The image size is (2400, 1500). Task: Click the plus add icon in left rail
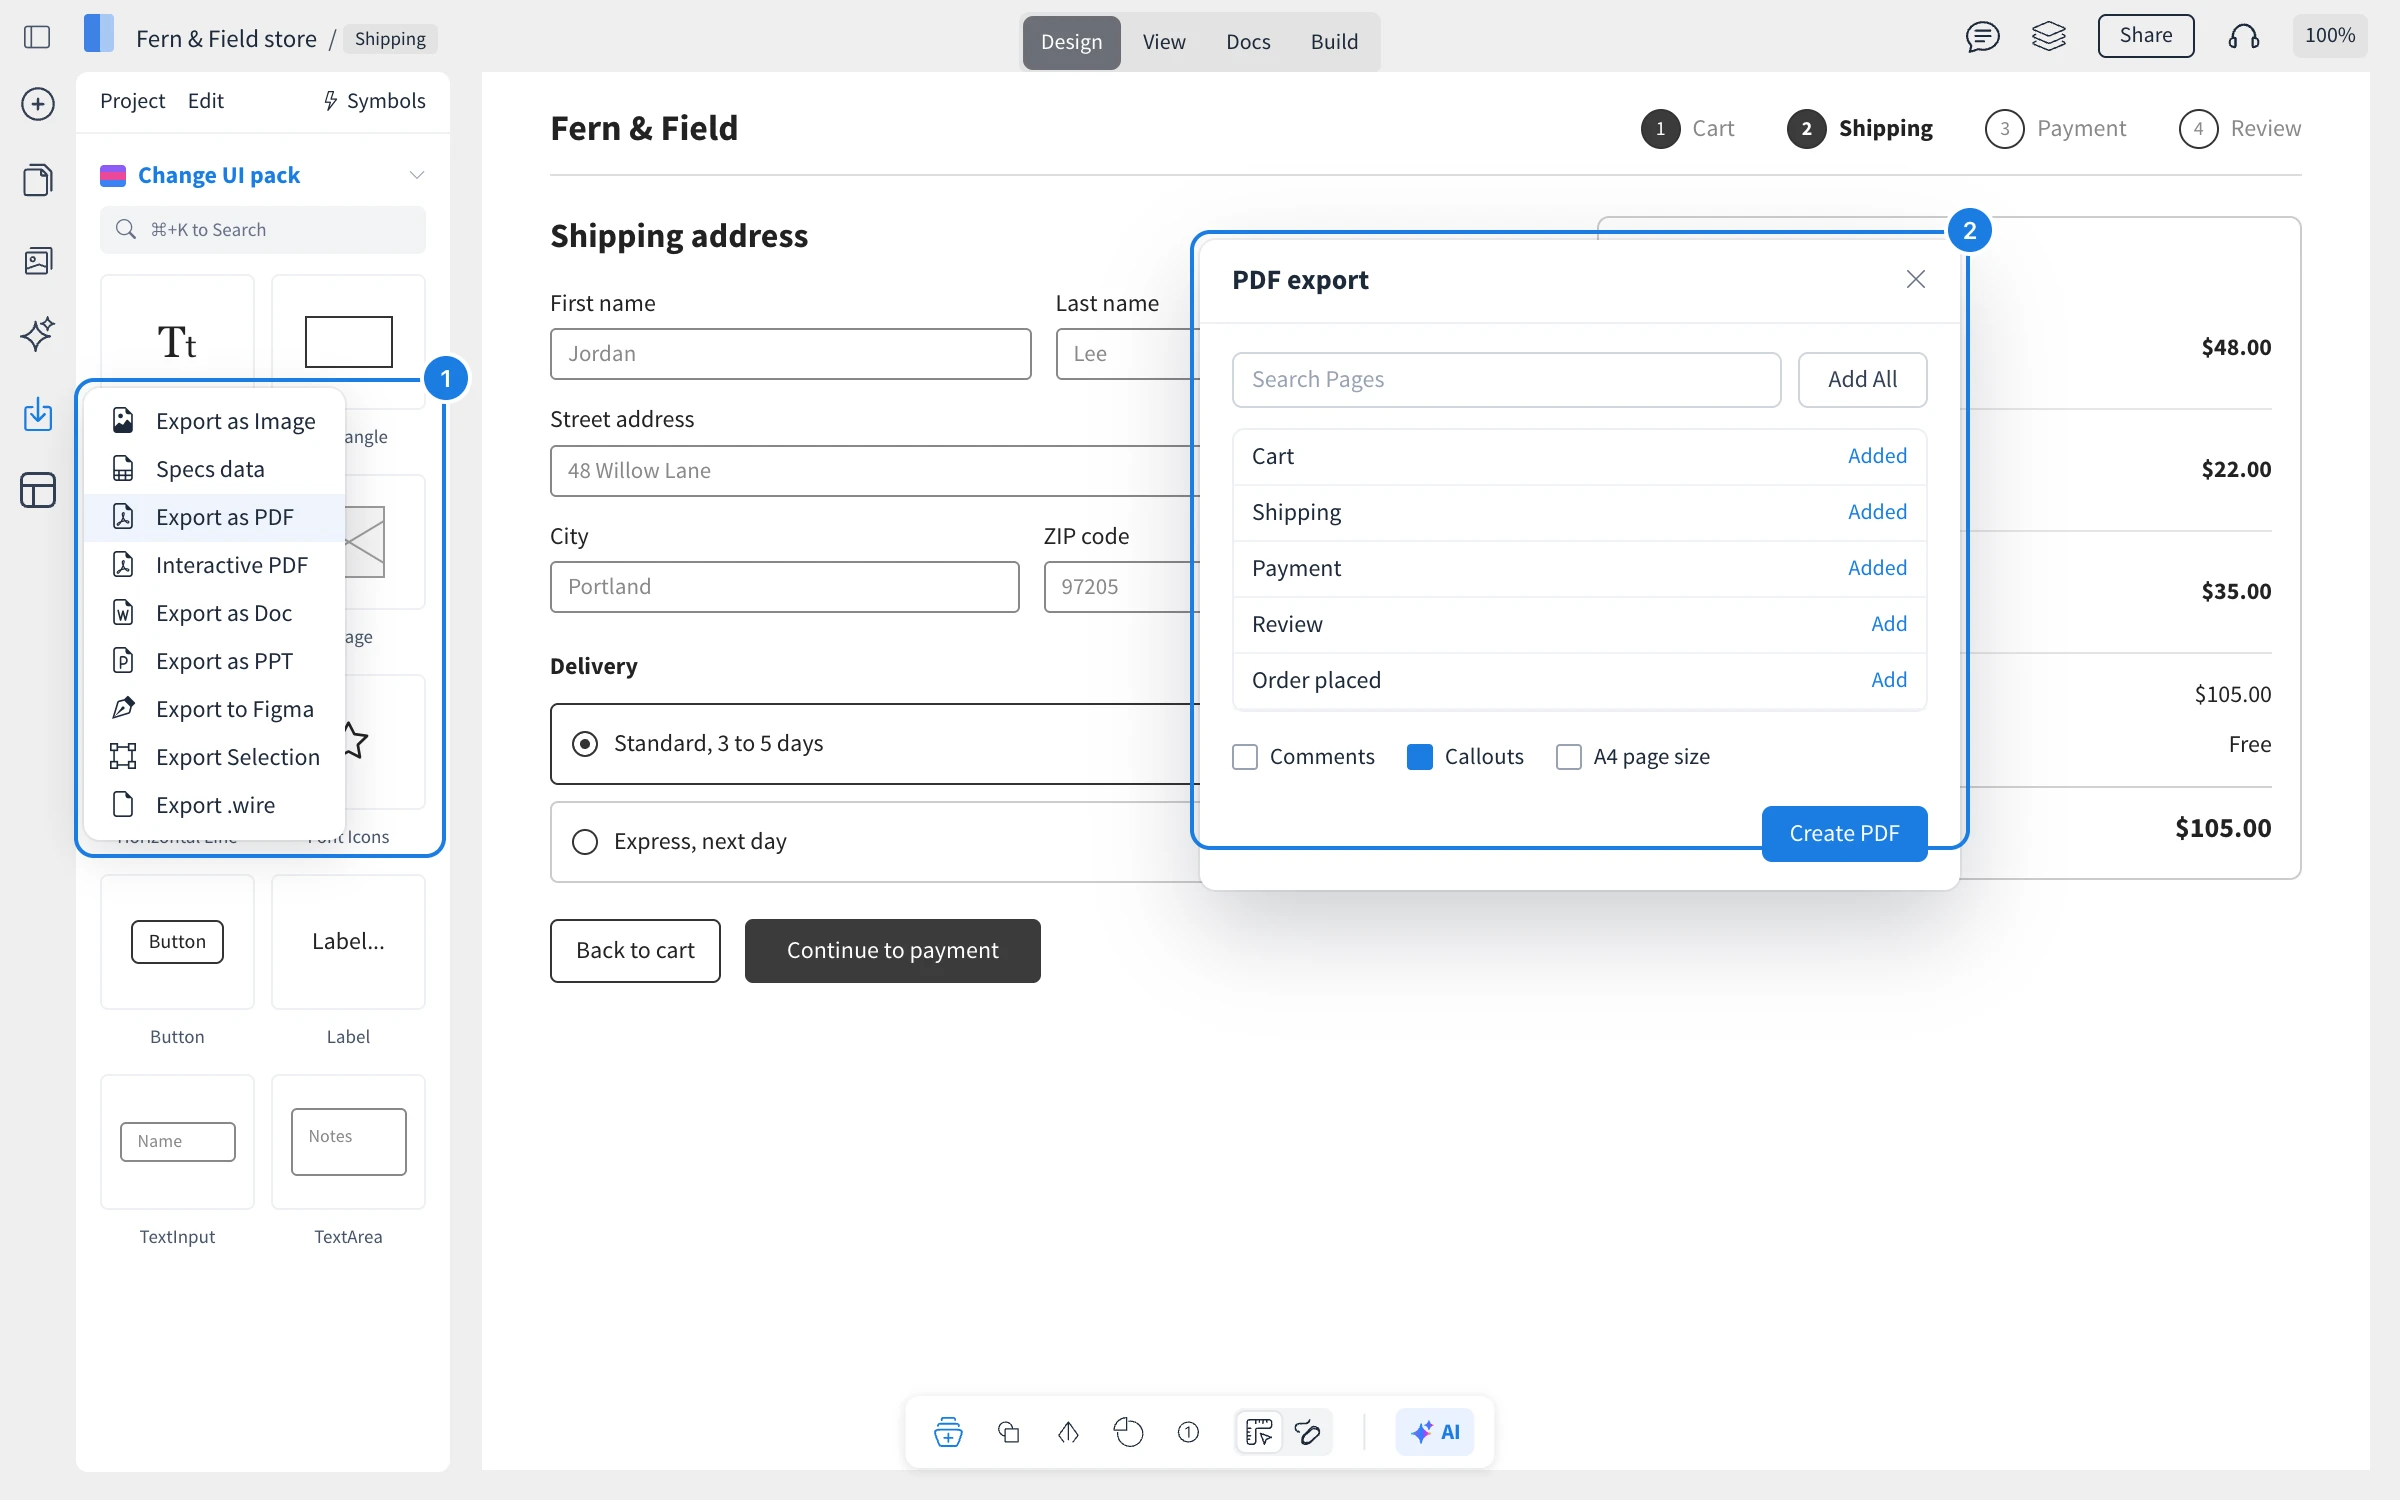click(x=38, y=104)
